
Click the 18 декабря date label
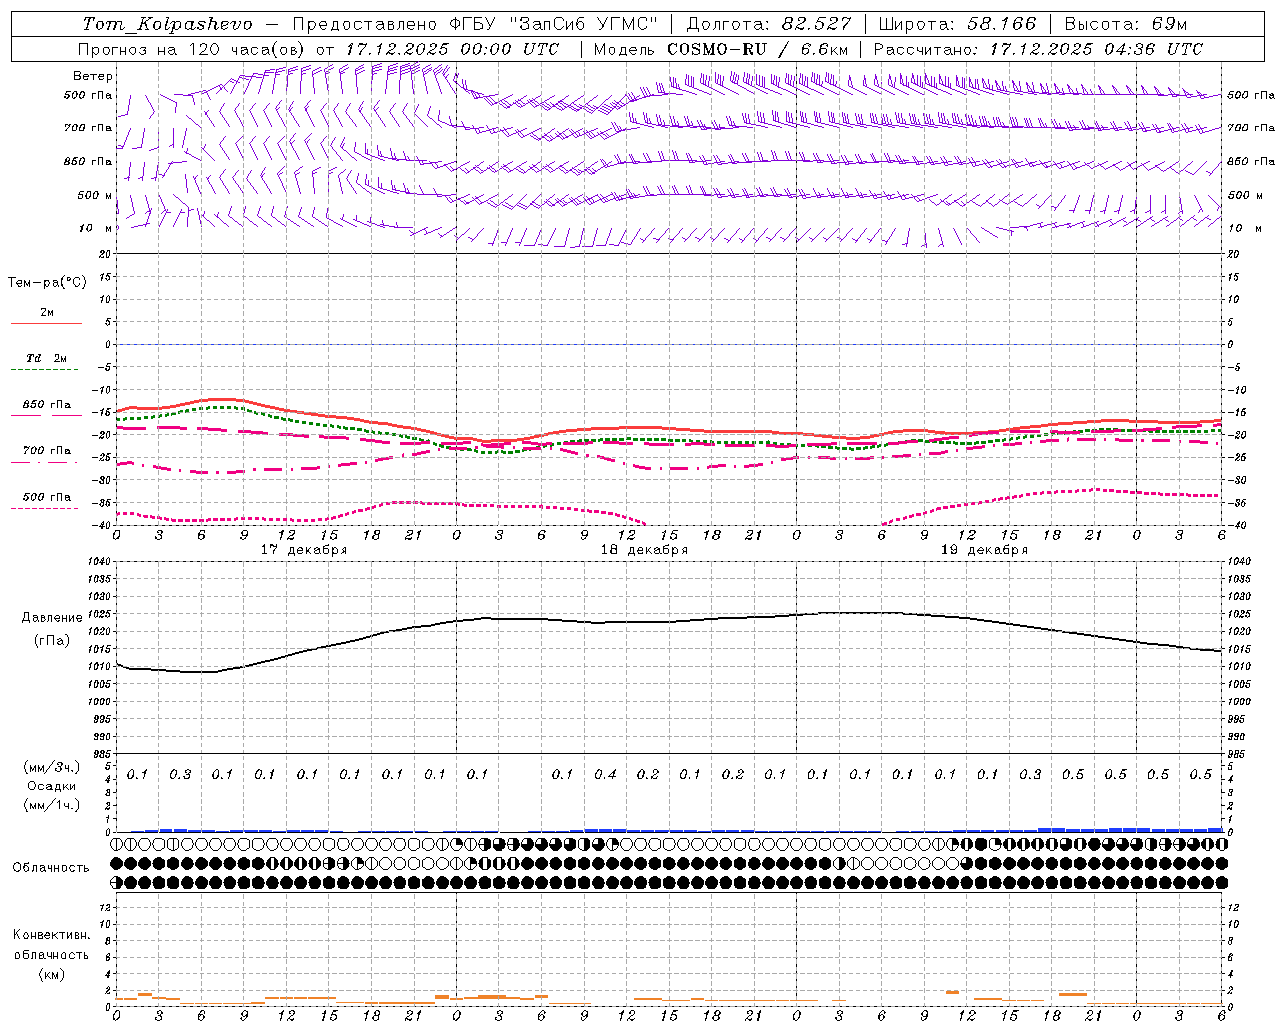(644, 550)
